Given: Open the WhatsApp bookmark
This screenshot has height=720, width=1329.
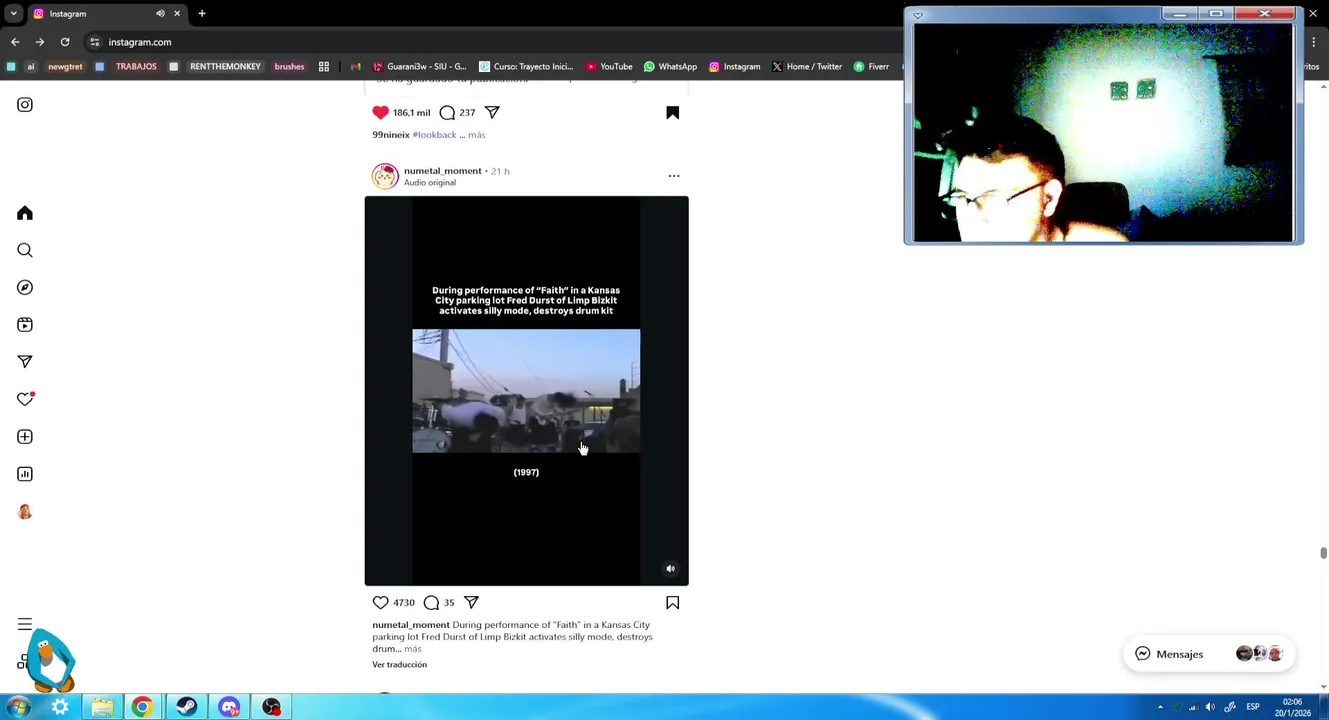Looking at the screenshot, I should [x=670, y=67].
